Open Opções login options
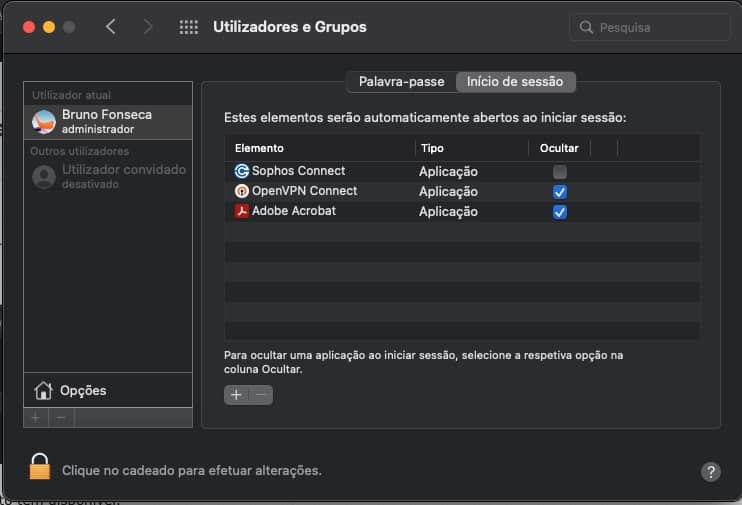The height and width of the screenshot is (505, 742). (x=82, y=390)
